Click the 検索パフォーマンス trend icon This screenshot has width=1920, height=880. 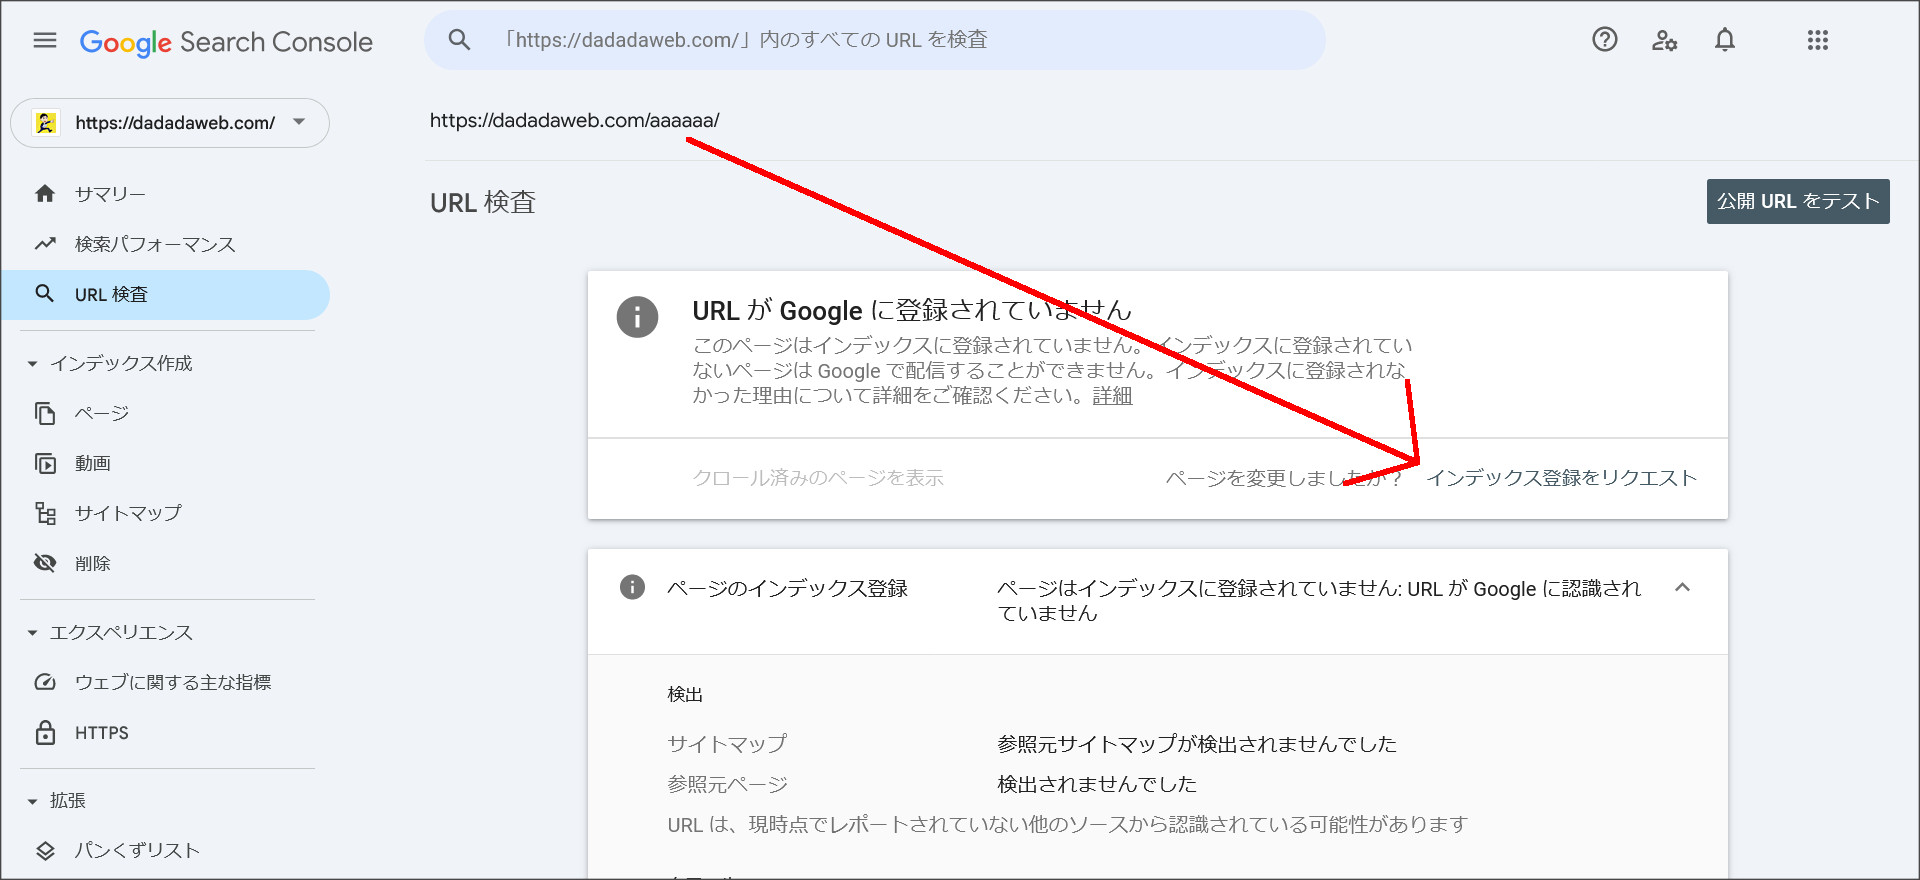[x=45, y=244]
